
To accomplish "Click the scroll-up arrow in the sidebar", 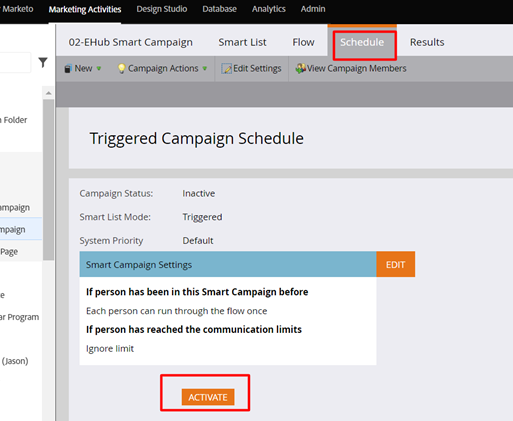I will pyautogui.click(x=49, y=93).
